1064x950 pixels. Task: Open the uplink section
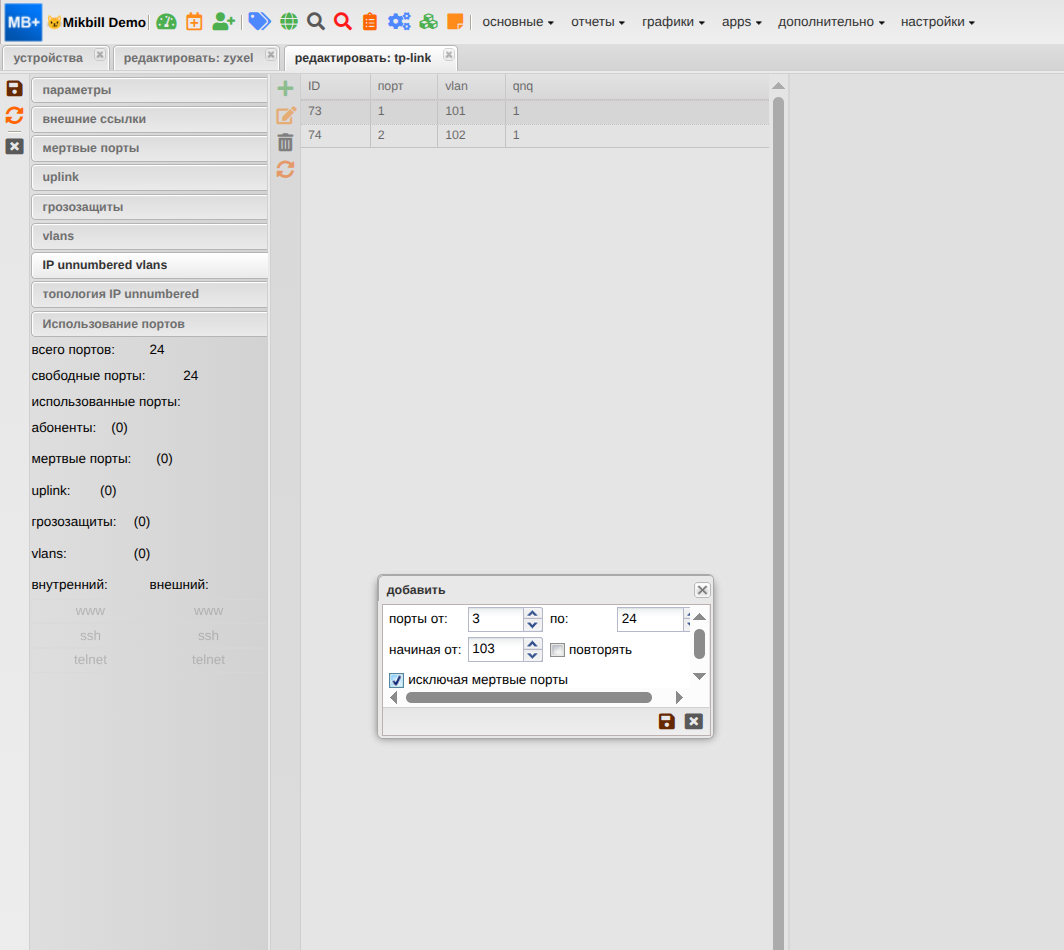coord(150,177)
